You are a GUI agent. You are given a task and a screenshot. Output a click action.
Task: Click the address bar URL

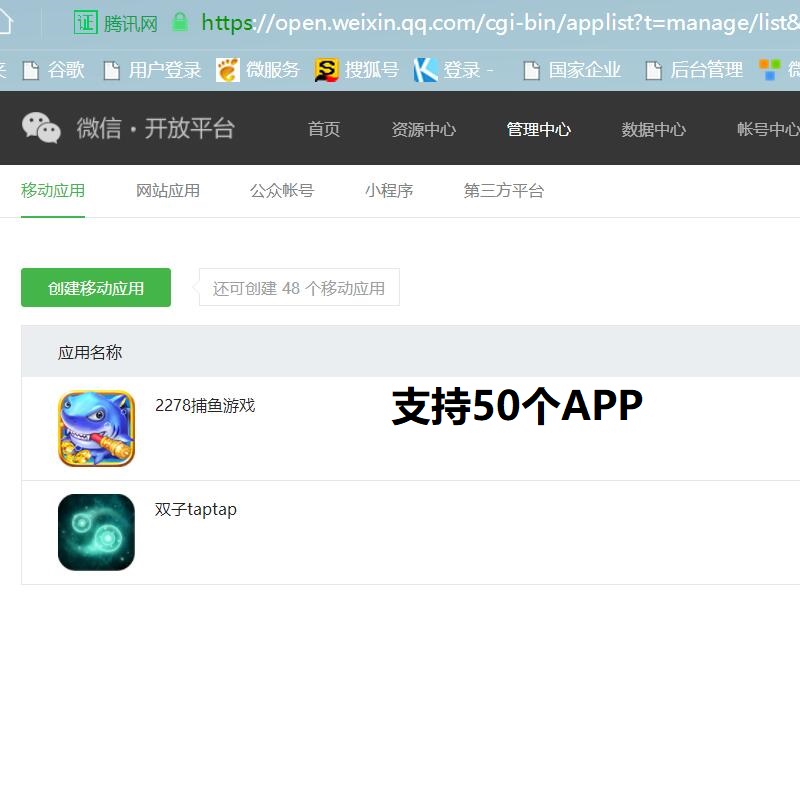(x=500, y=23)
